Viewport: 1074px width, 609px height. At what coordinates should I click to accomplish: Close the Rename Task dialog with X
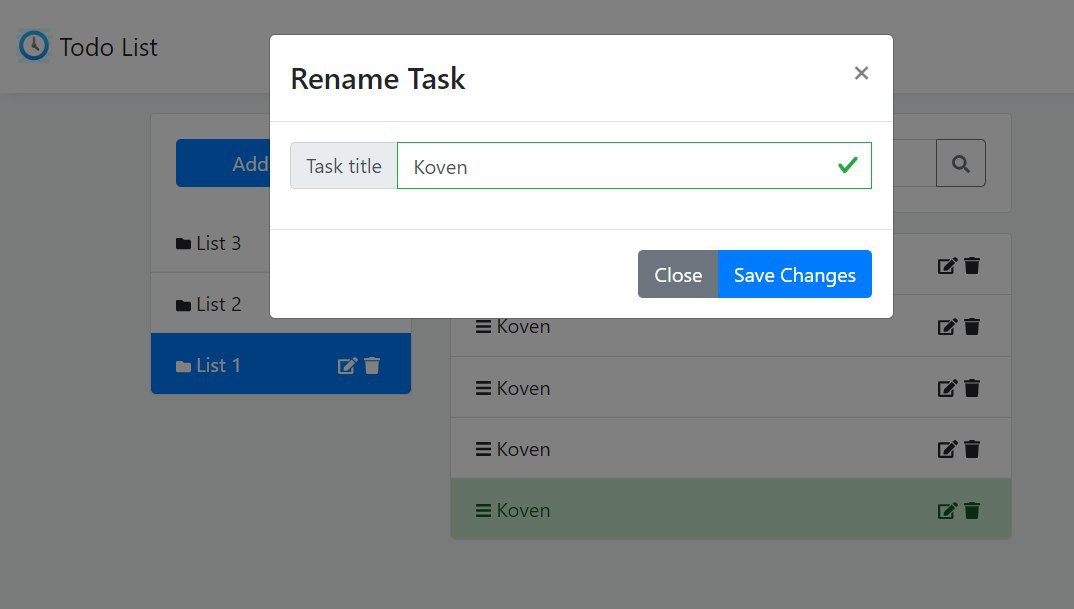pyautogui.click(x=861, y=73)
